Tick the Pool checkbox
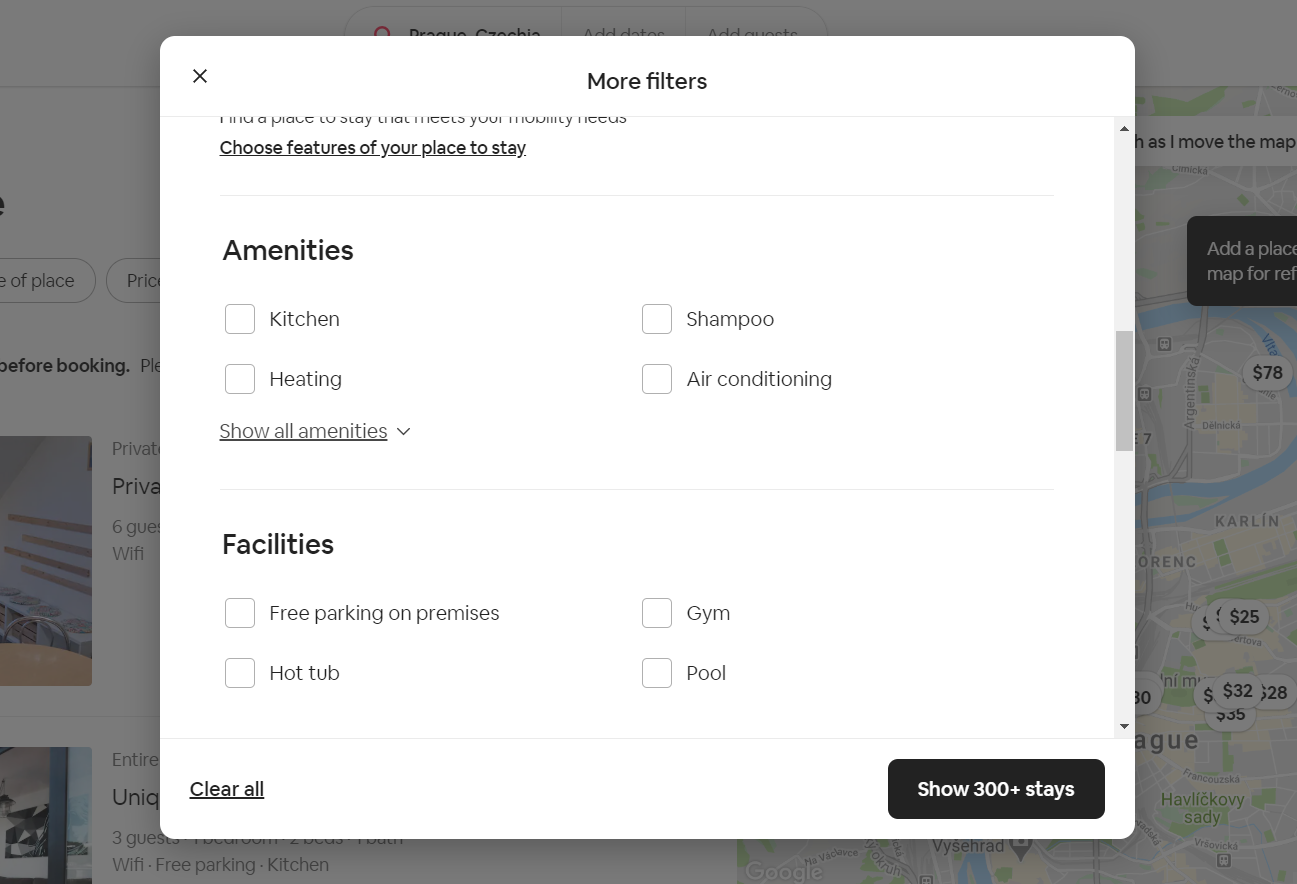 point(657,673)
